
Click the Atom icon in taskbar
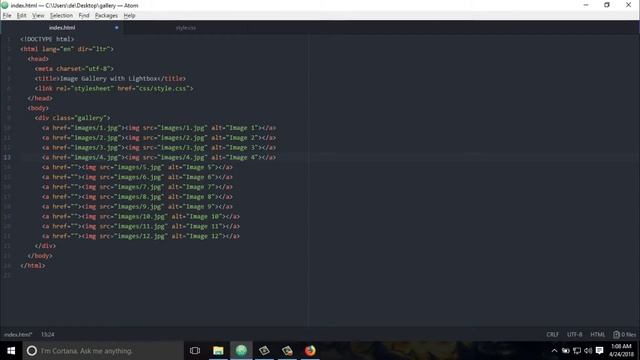point(241,351)
